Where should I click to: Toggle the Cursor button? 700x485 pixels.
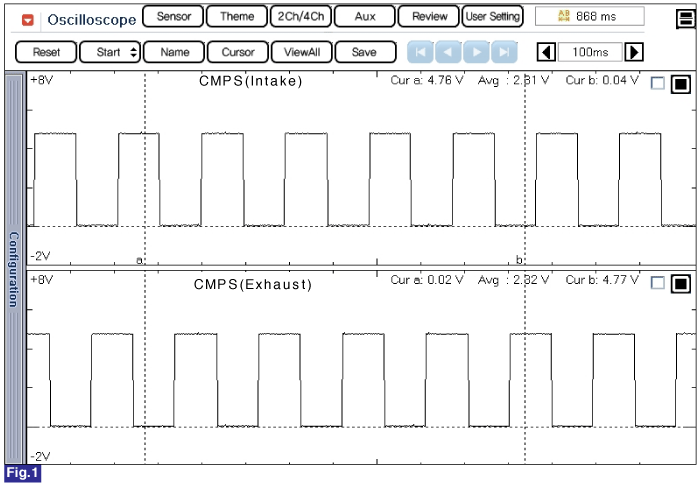[238, 52]
